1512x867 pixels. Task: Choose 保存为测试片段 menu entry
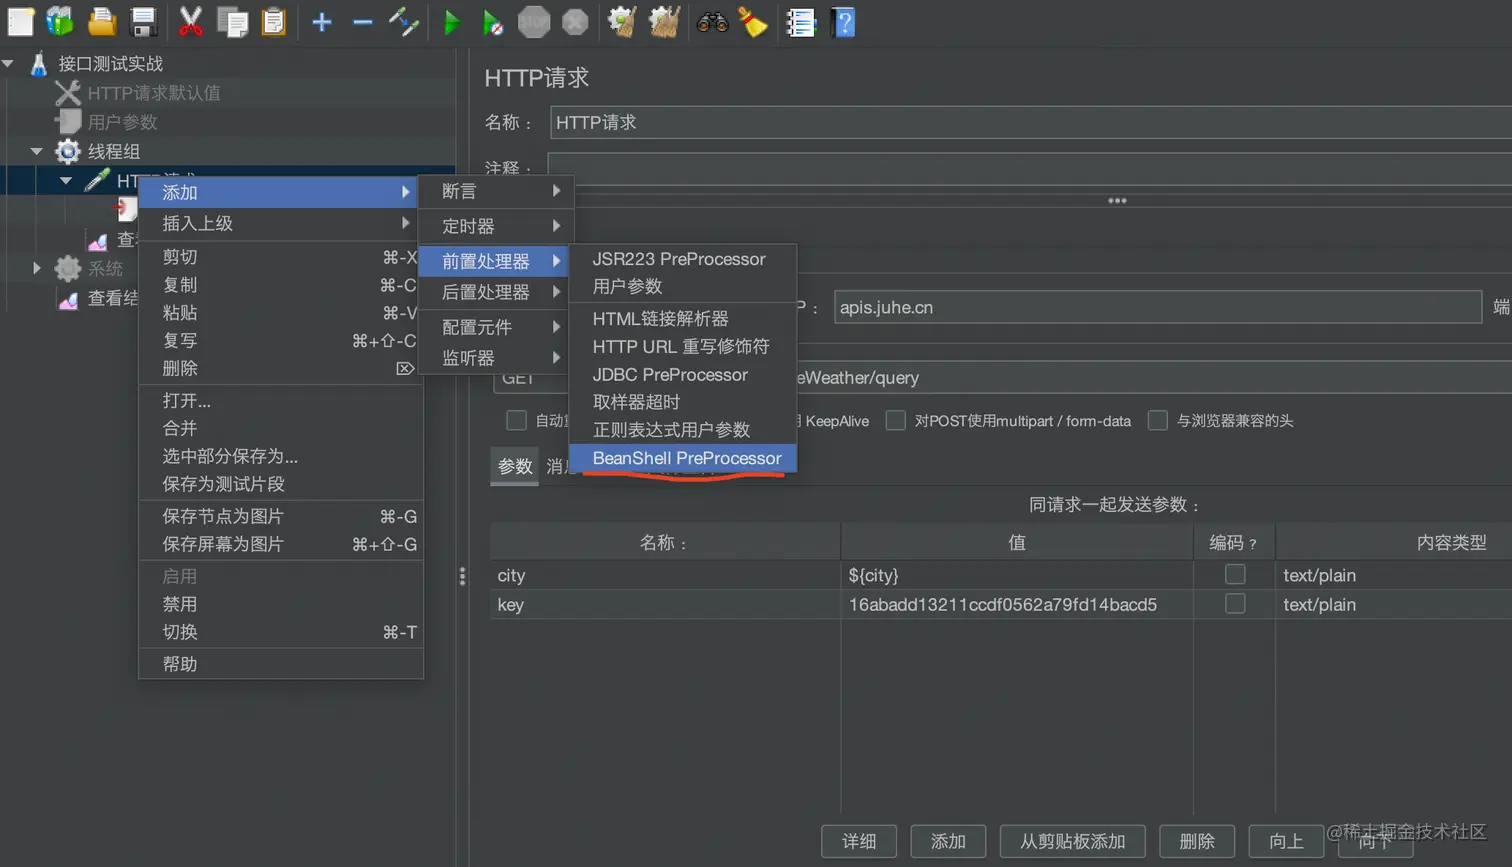(x=281, y=484)
